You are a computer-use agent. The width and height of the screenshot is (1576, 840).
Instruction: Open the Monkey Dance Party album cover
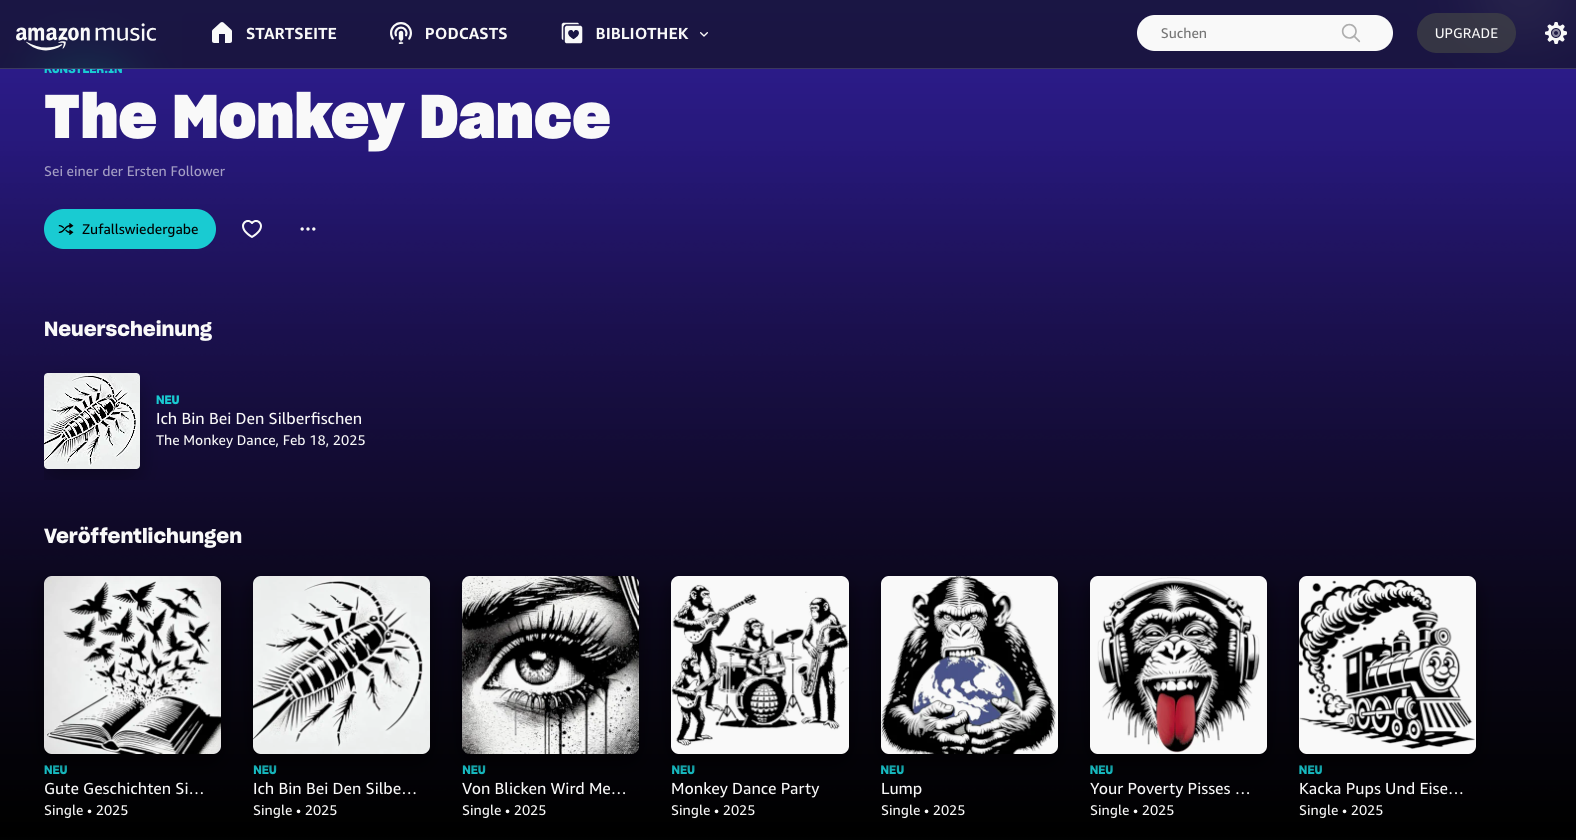(760, 665)
